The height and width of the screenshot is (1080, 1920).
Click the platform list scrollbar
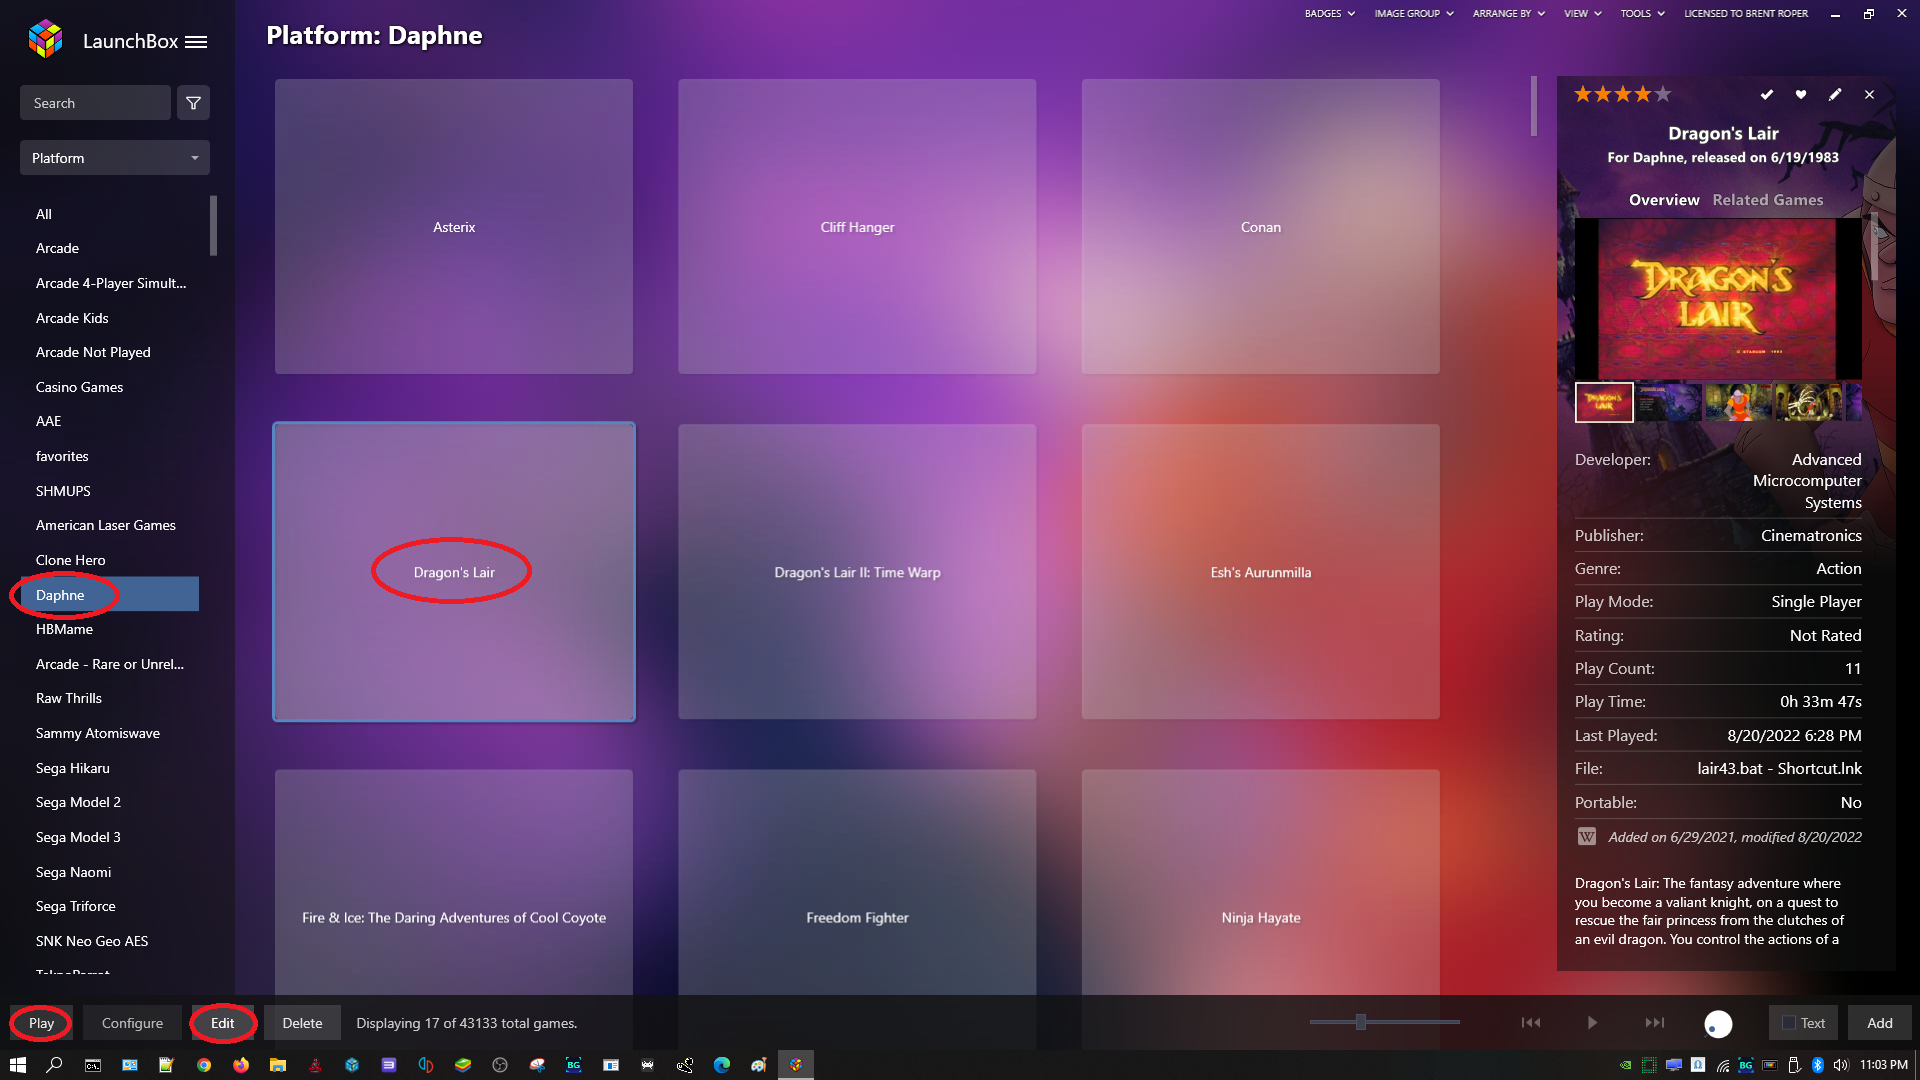(213, 226)
